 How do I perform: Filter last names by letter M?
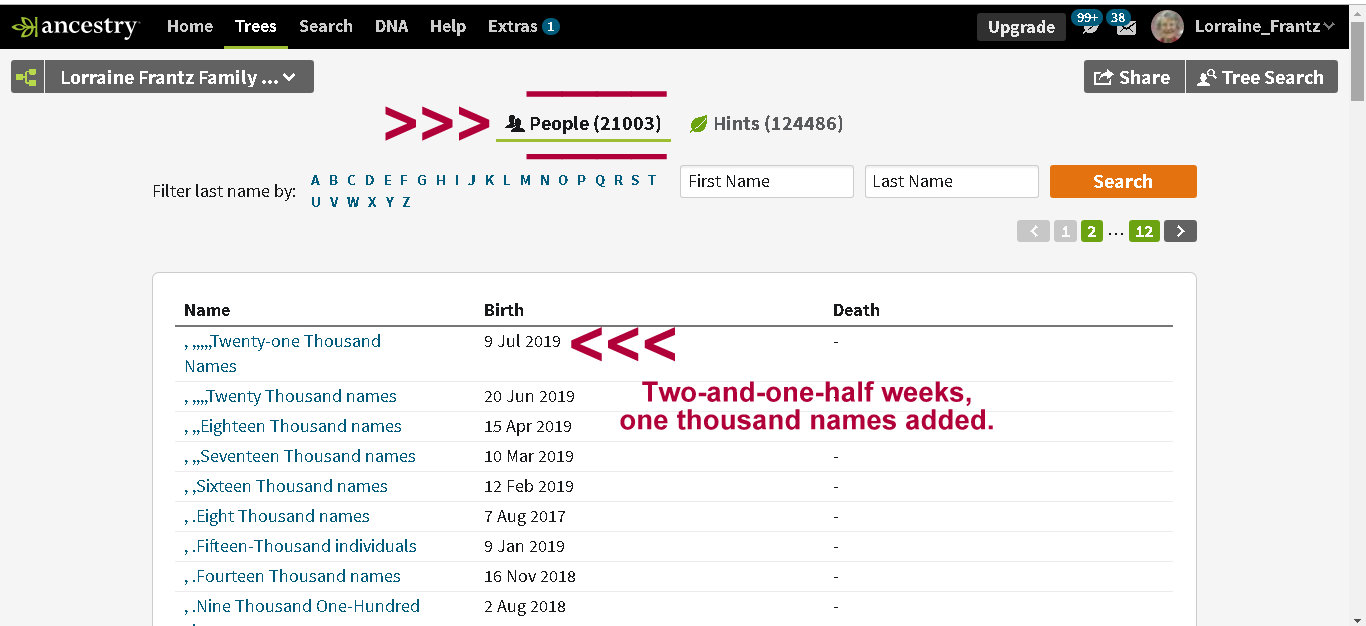pyautogui.click(x=525, y=180)
